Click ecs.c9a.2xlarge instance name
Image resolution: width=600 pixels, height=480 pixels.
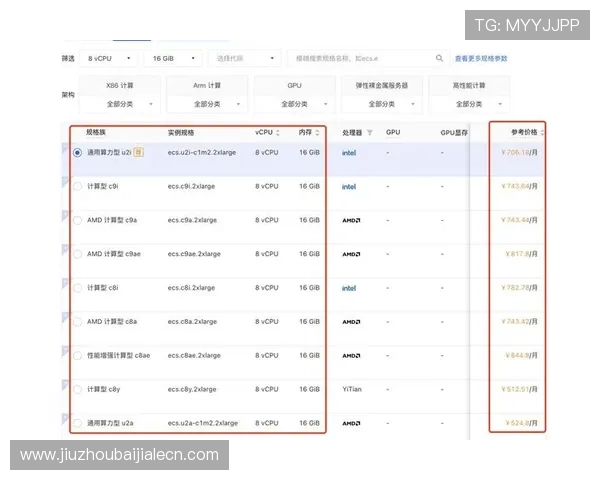tap(192, 220)
